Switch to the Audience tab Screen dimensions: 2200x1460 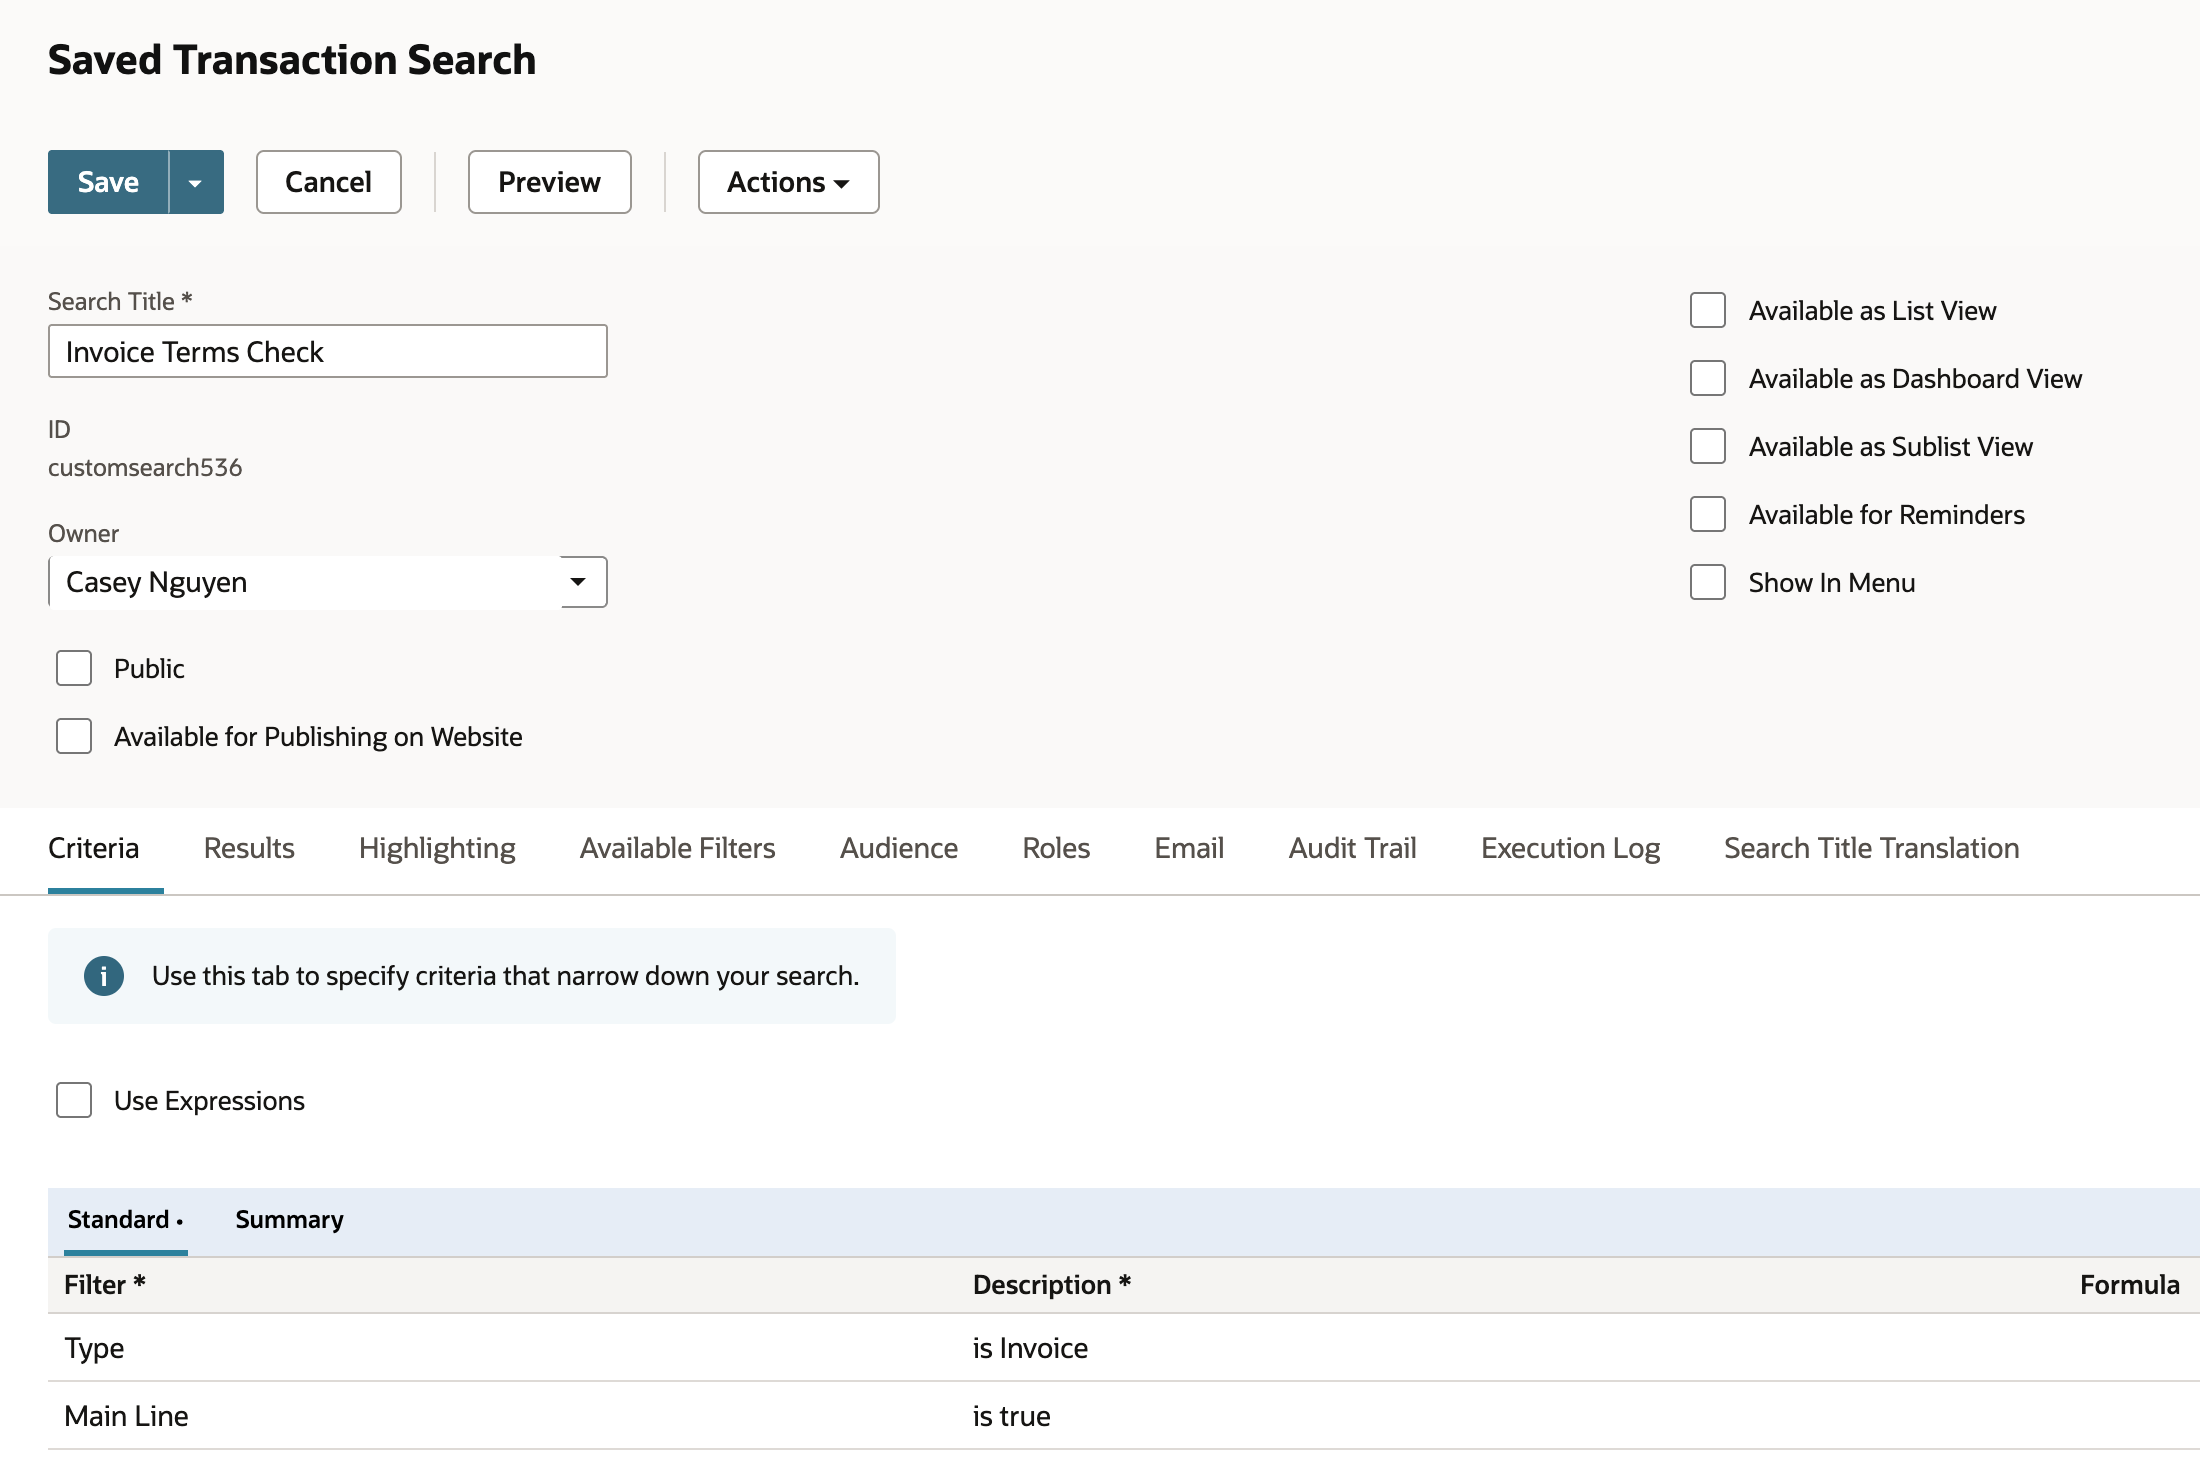click(899, 848)
